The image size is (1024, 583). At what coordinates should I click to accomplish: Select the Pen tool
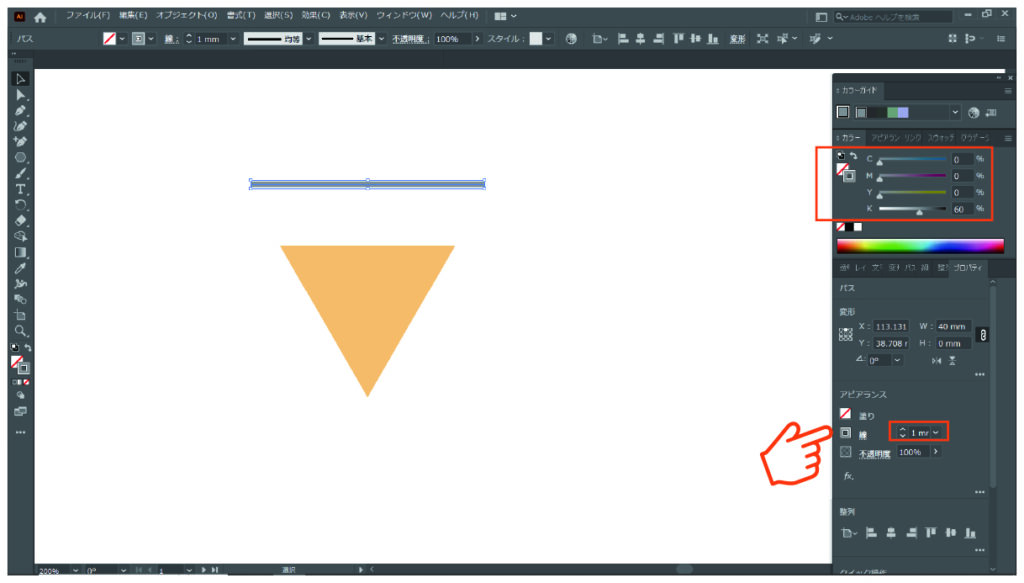point(20,111)
